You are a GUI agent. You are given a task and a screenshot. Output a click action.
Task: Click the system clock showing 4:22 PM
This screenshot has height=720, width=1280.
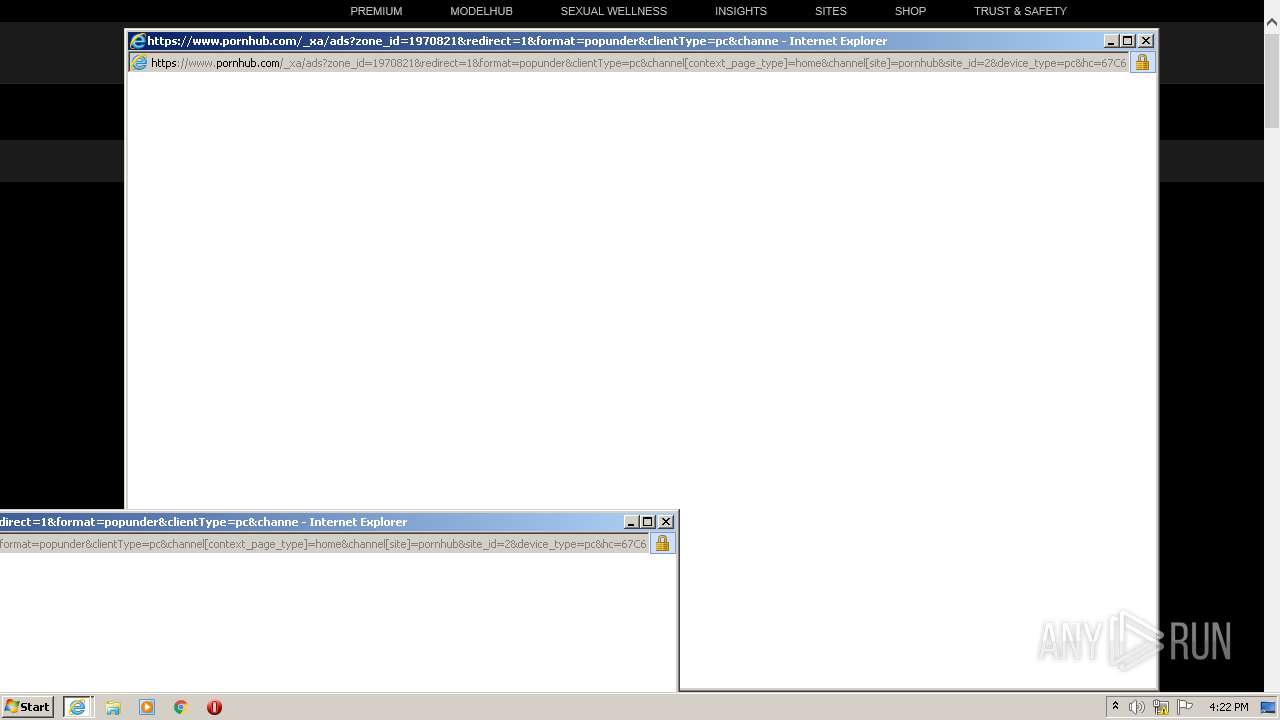tap(1228, 707)
